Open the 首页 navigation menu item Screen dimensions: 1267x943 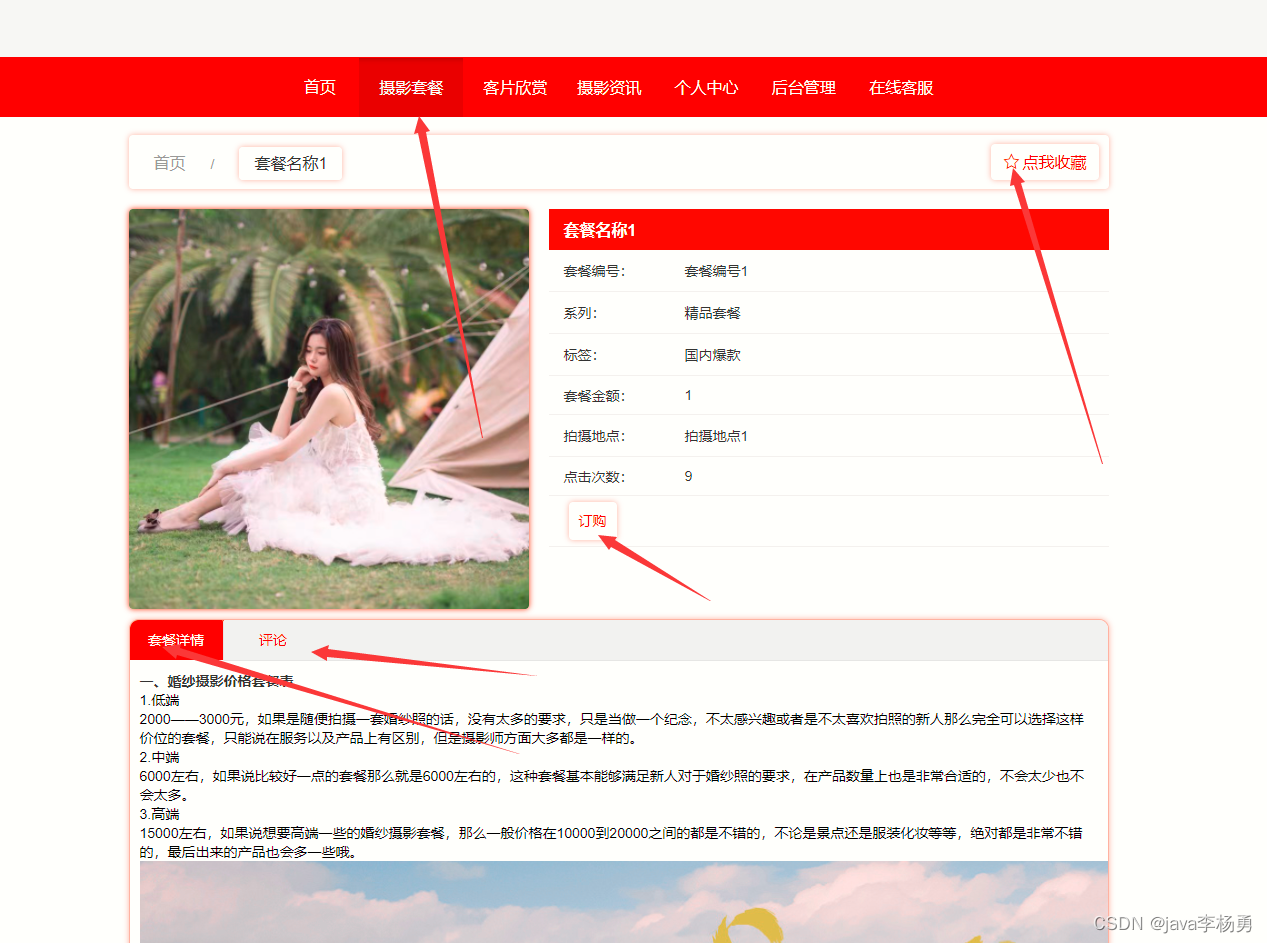click(x=320, y=87)
